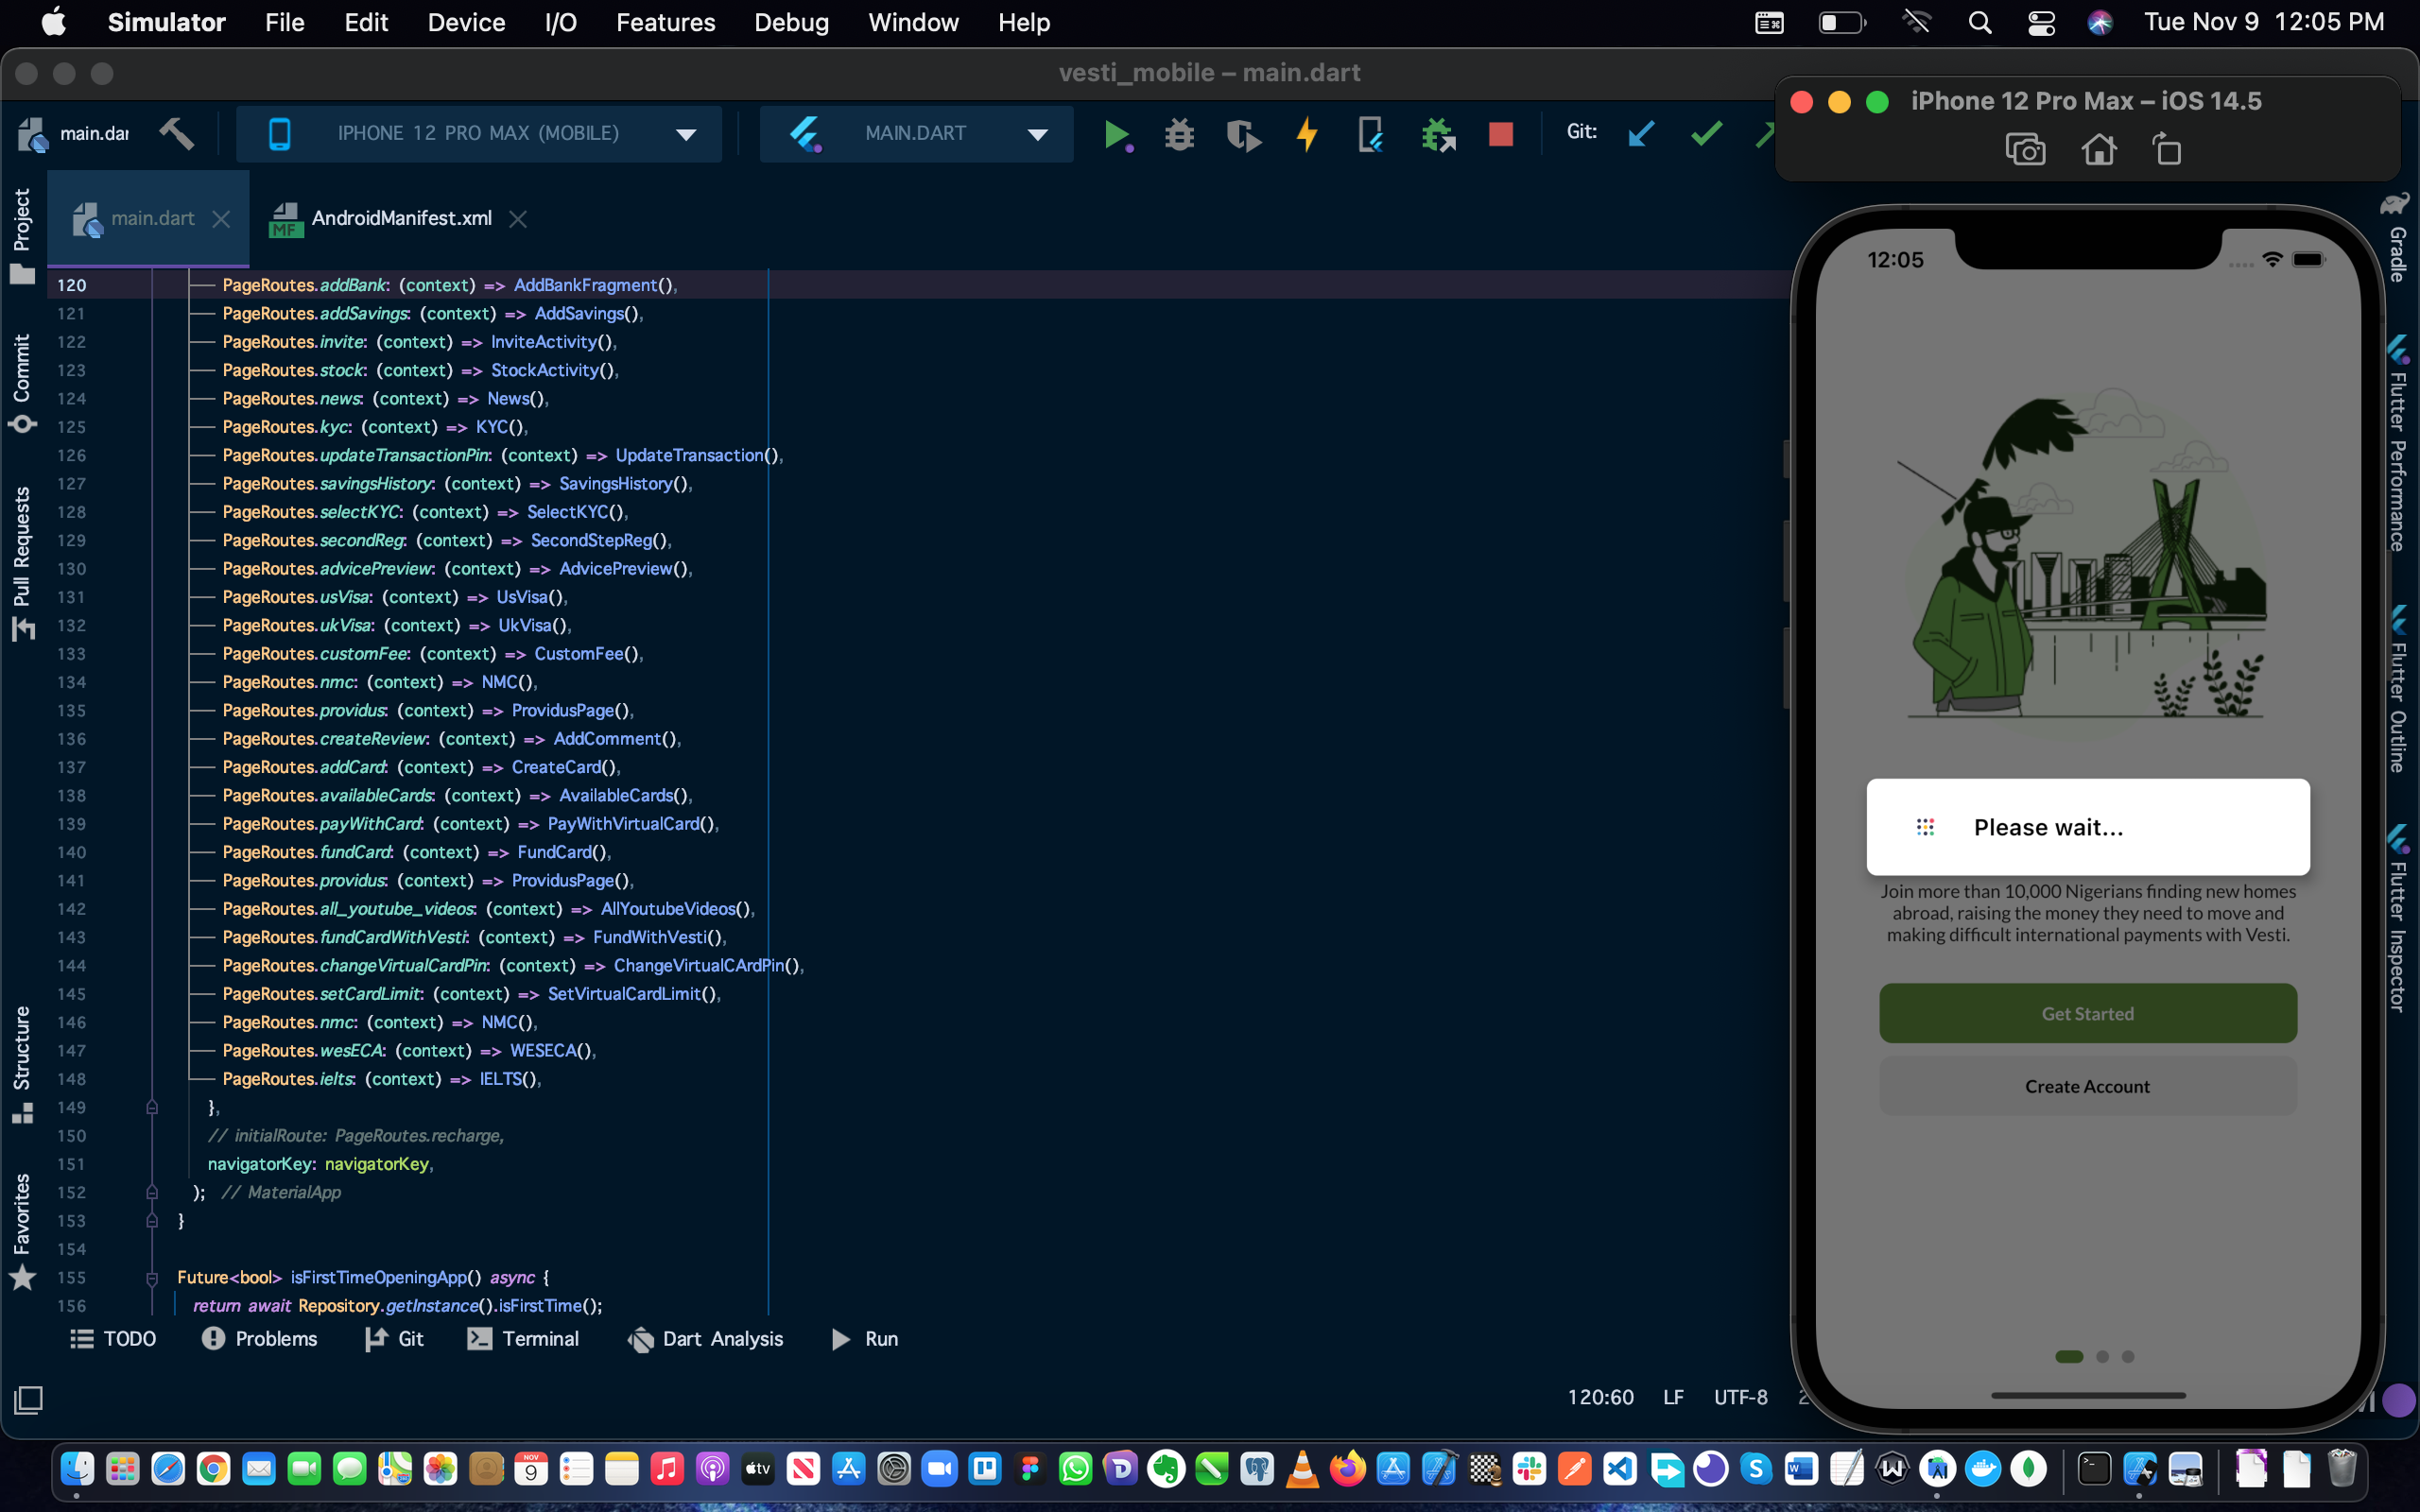Tap the Create Account button

click(x=2087, y=1086)
